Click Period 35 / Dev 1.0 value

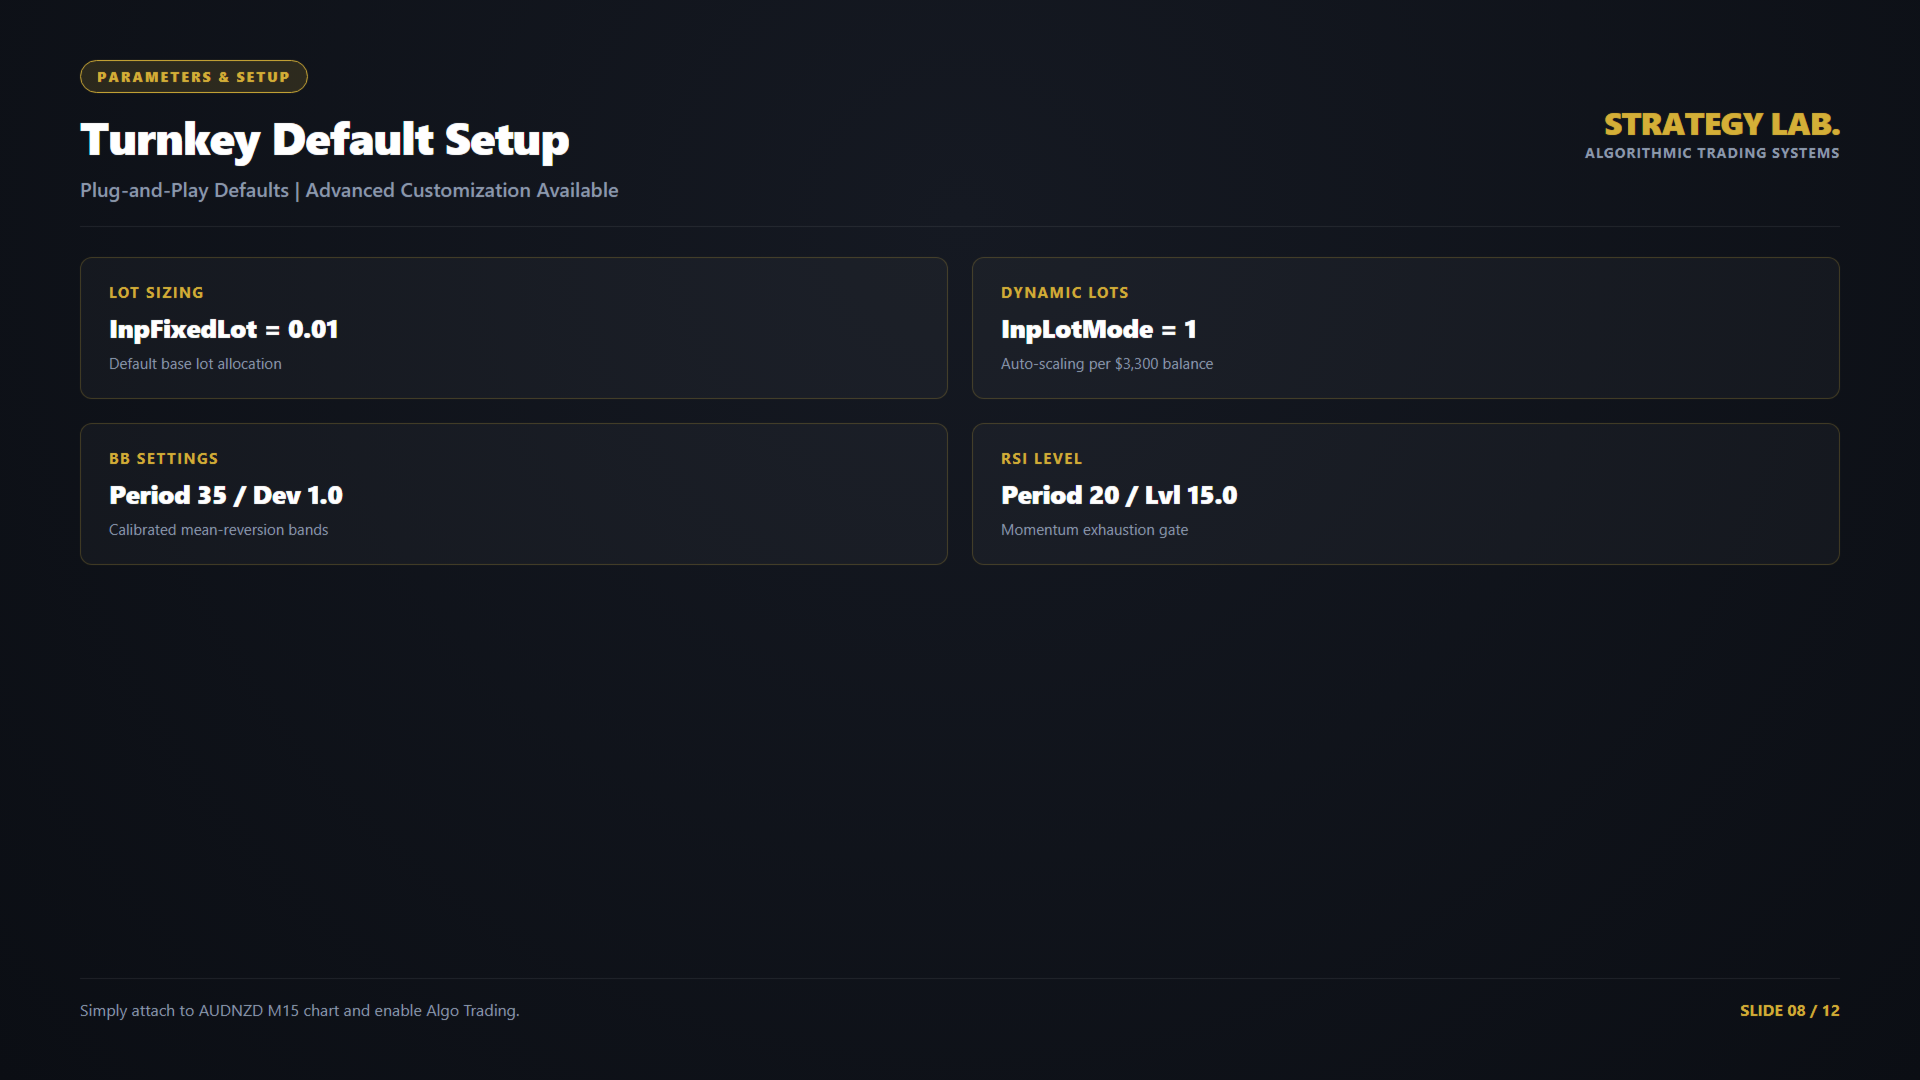point(226,495)
